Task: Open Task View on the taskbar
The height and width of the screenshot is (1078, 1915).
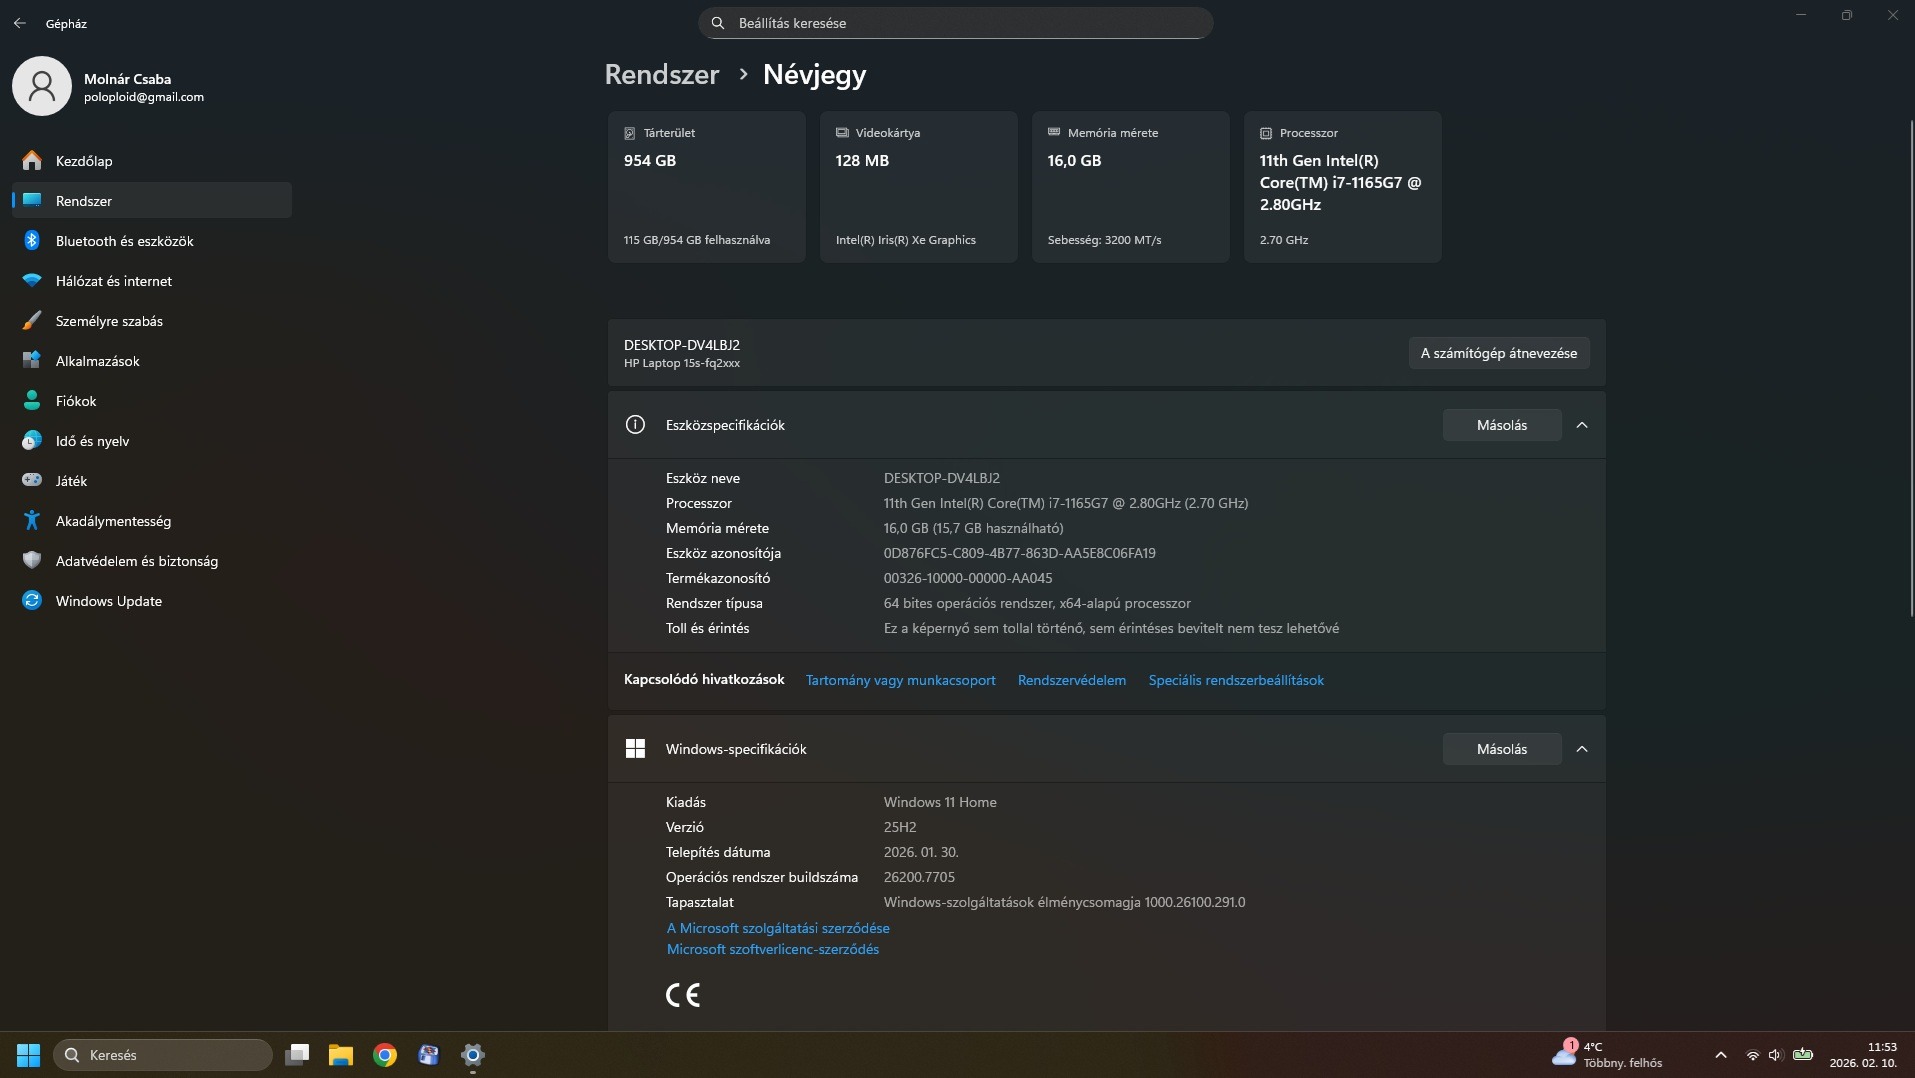Action: coord(297,1055)
